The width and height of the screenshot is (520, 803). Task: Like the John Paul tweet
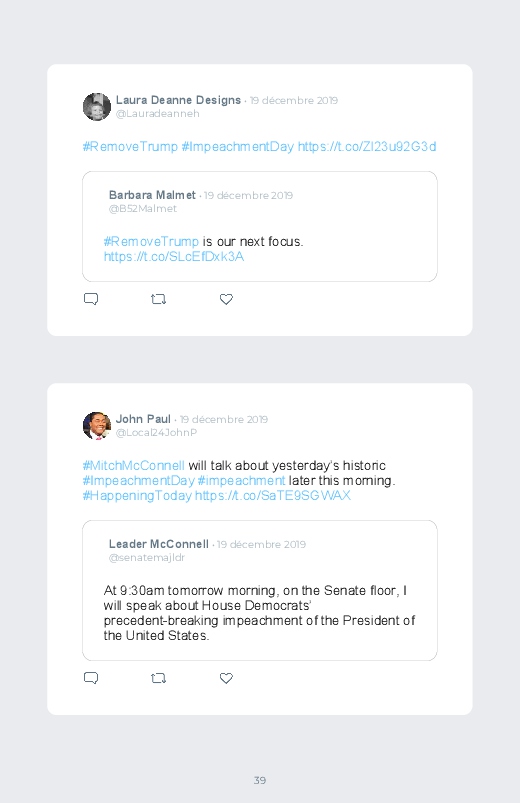pyautogui.click(x=226, y=678)
